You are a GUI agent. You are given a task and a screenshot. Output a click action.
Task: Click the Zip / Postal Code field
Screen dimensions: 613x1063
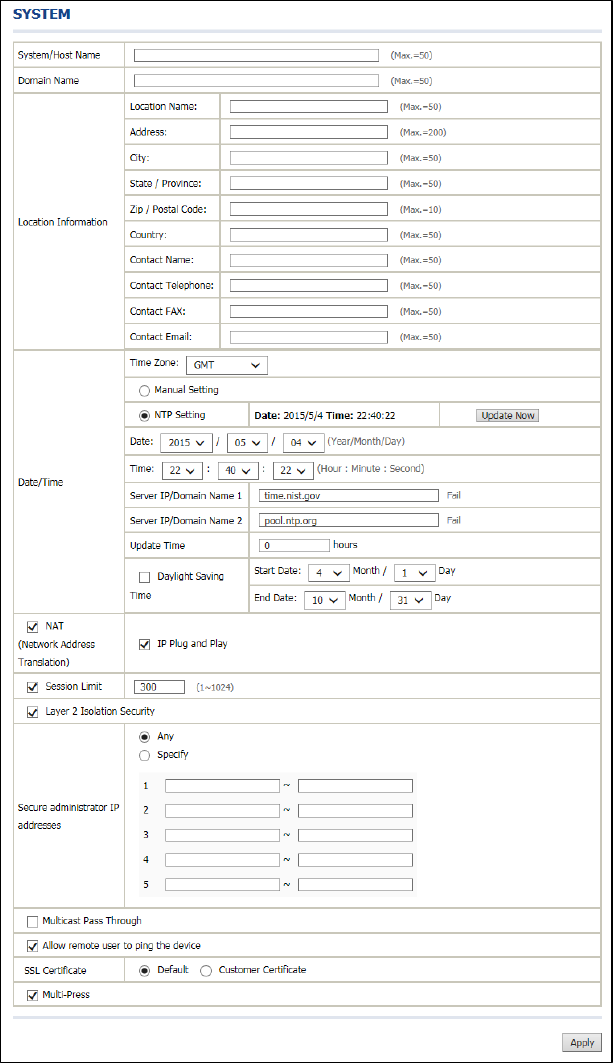tap(309, 209)
